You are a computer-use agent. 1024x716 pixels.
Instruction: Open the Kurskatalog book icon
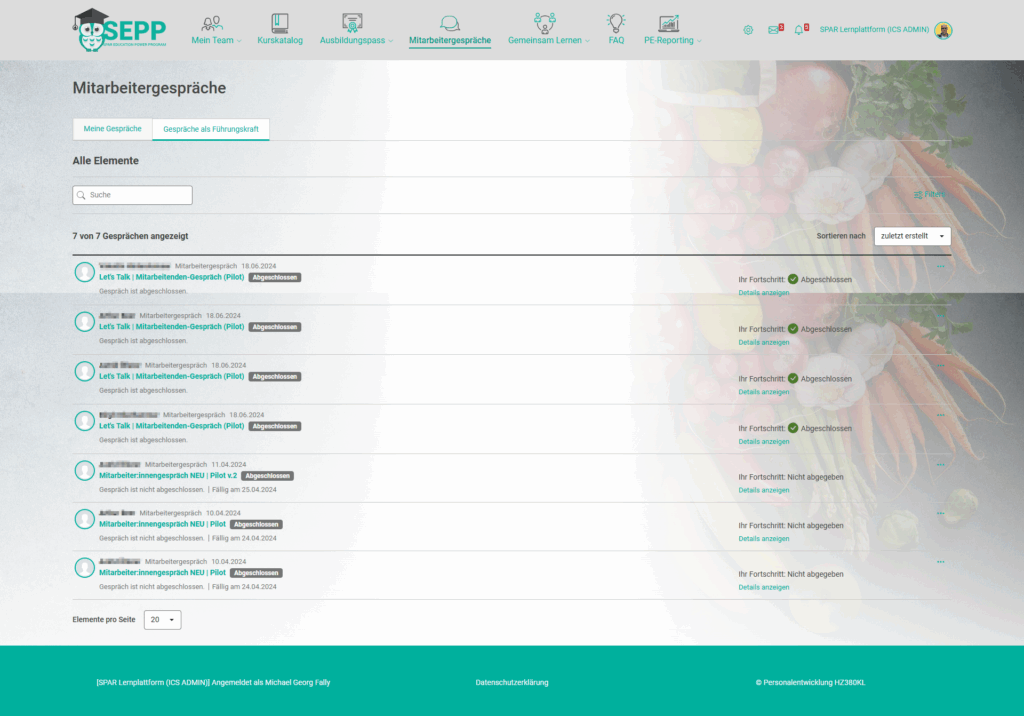pos(280,22)
